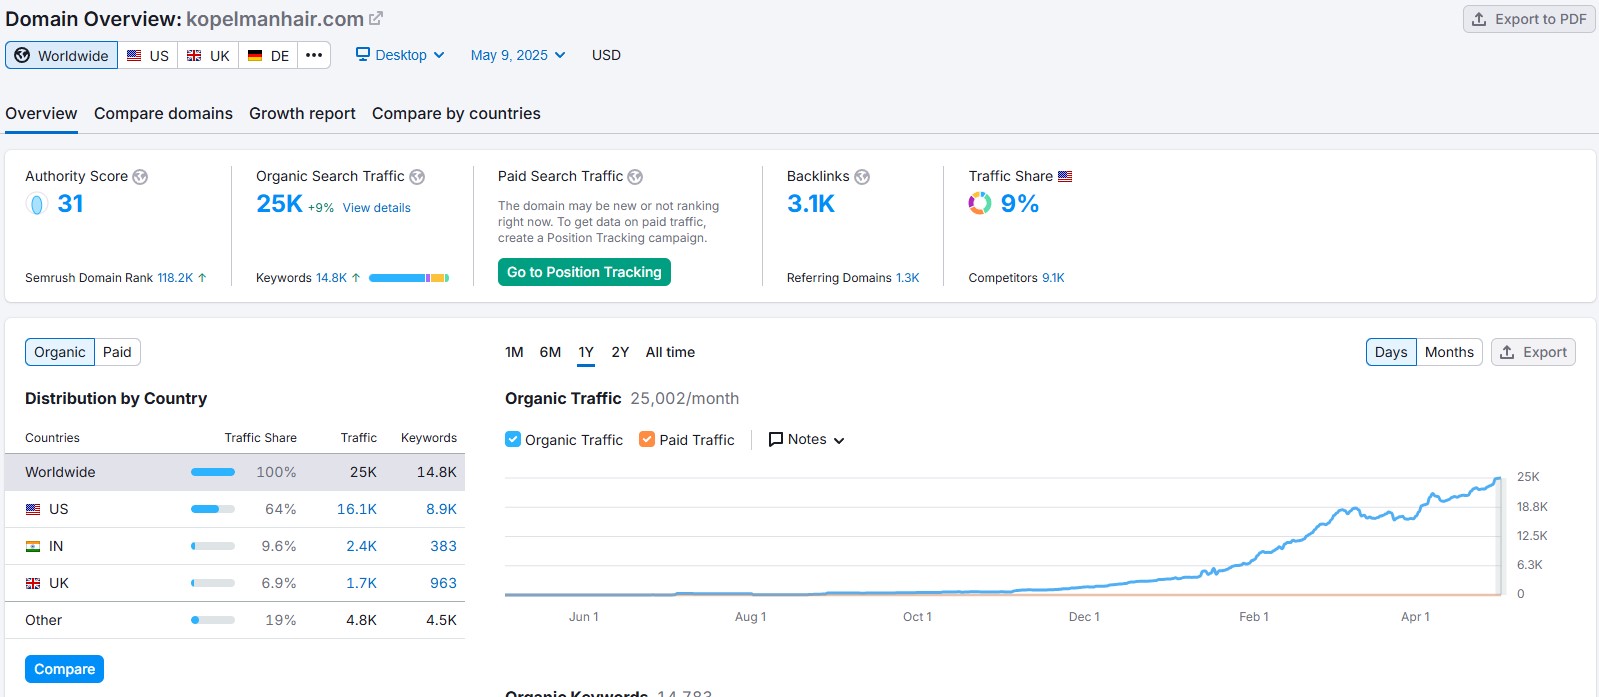This screenshot has height=697, width=1599.
Task: Switch chart granularity to Months
Action: (1449, 352)
